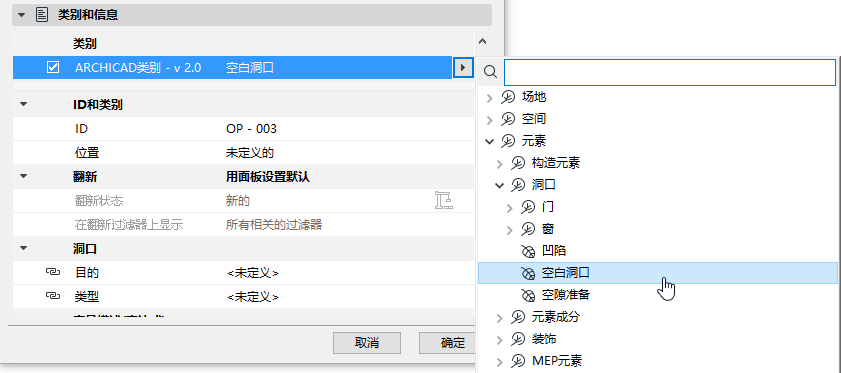Click the classification icon beside 构造元素
The height and width of the screenshot is (373, 841).
(518, 163)
